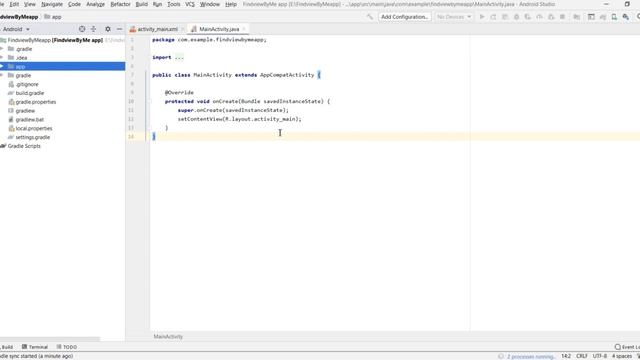640x360 pixels.
Task: Click the Make Project hammer icon
Action: tap(369, 17)
